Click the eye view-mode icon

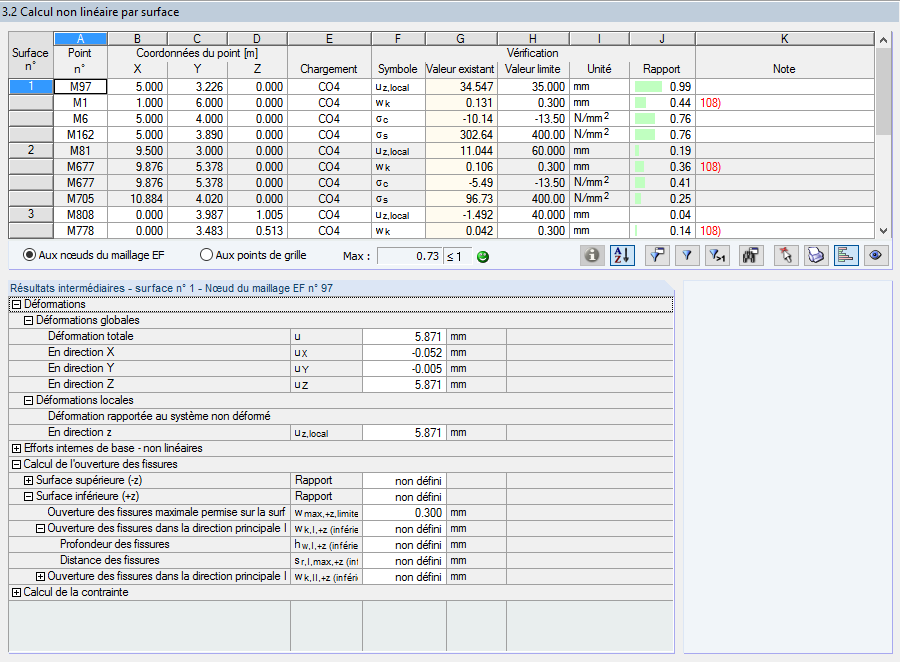pos(876,255)
